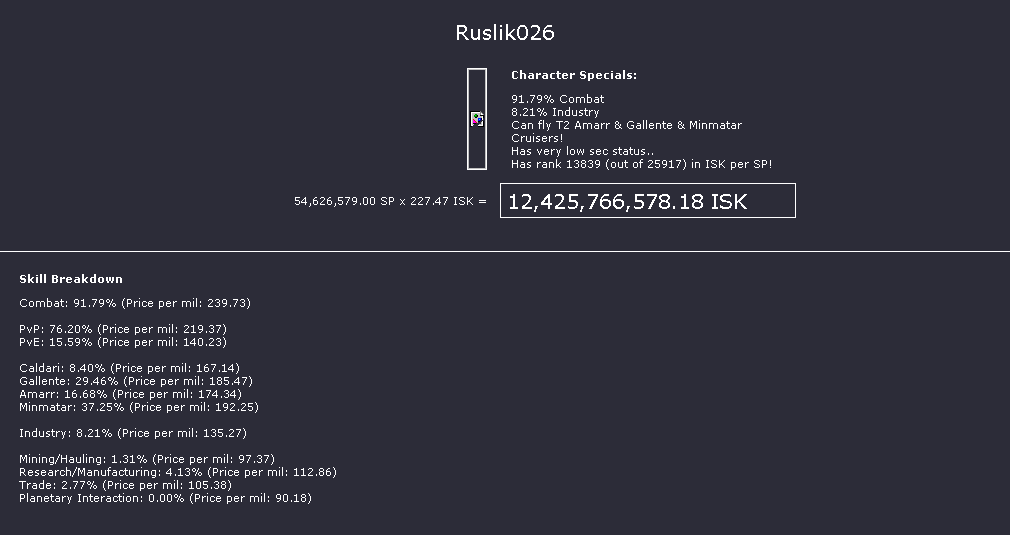Click the Caldari 8.40% row
Screen dimensions: 1010x536
pos(129,368)
